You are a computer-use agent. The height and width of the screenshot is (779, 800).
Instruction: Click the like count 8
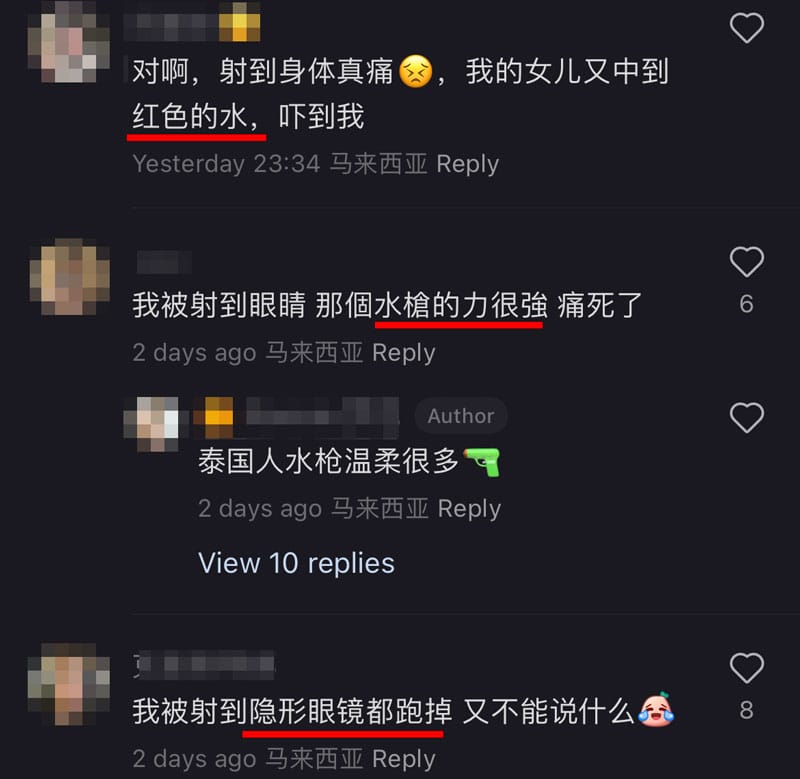[746, 710]
